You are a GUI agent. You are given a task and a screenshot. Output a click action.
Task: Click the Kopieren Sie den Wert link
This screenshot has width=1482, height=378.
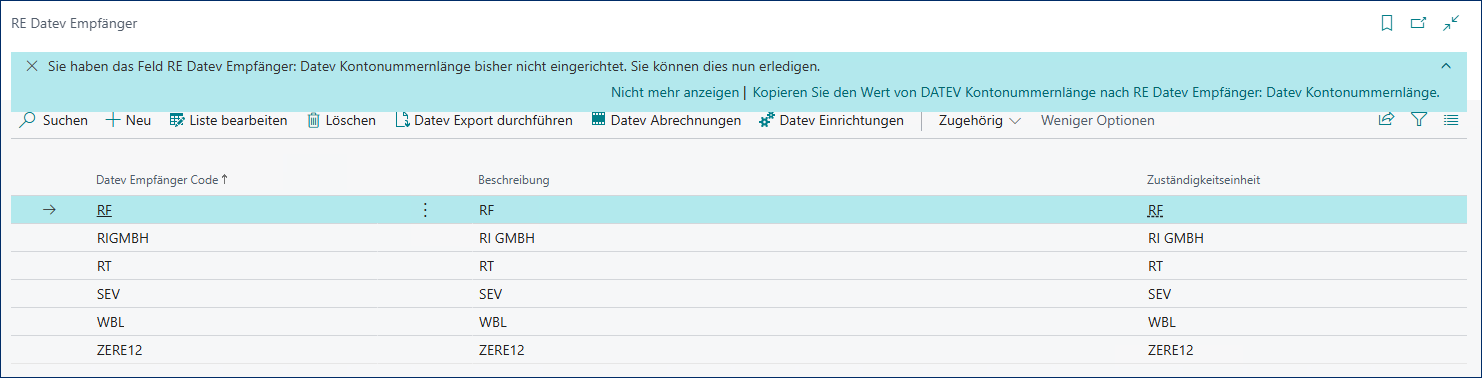pos(1096,92)
